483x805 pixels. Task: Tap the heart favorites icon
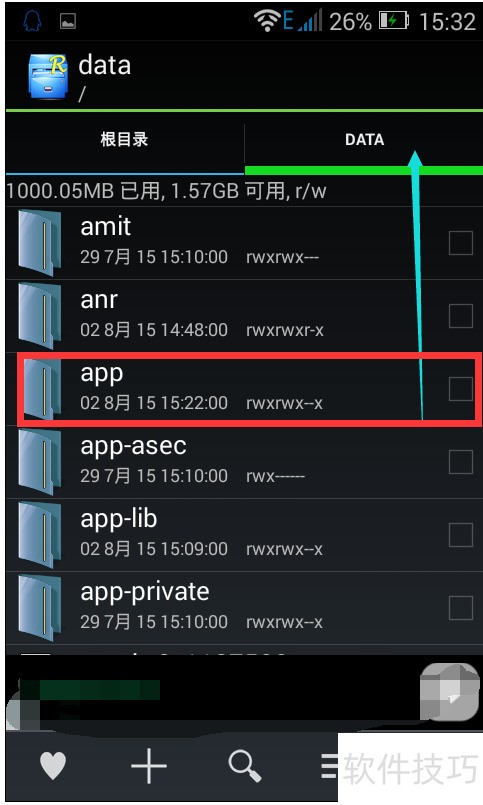(53, 765)
